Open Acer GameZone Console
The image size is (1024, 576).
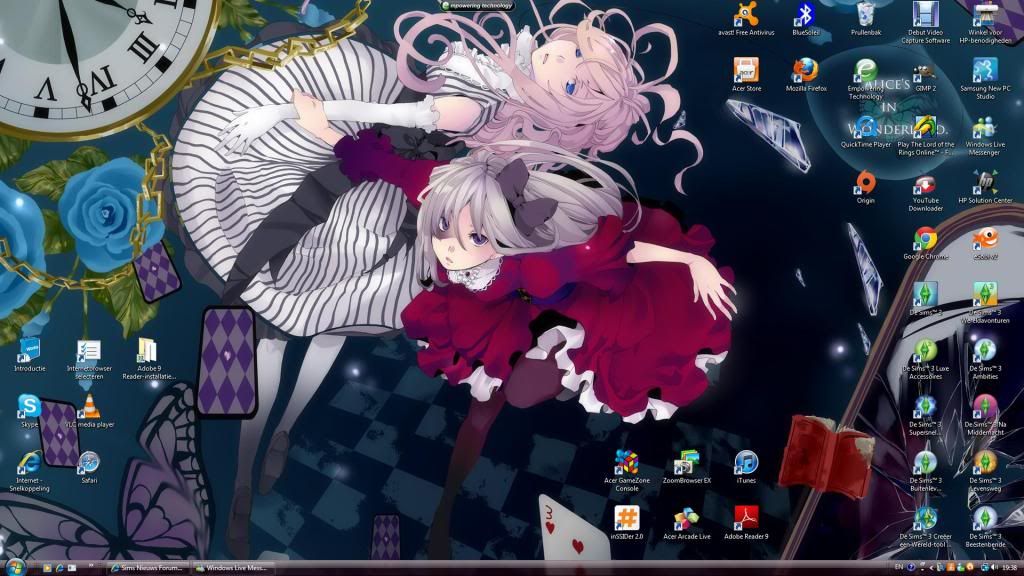click(626, 471)
